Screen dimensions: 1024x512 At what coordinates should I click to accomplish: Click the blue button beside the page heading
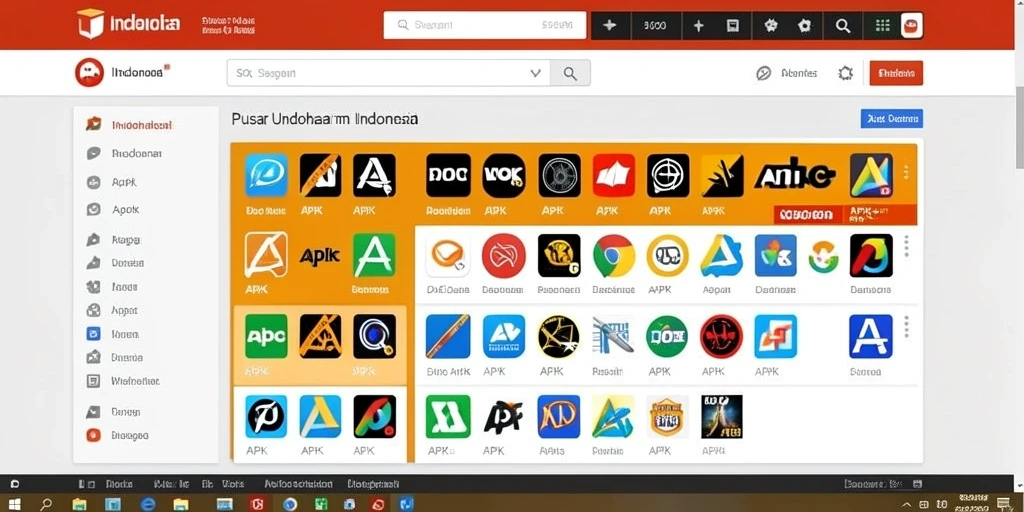coord(891,118)
